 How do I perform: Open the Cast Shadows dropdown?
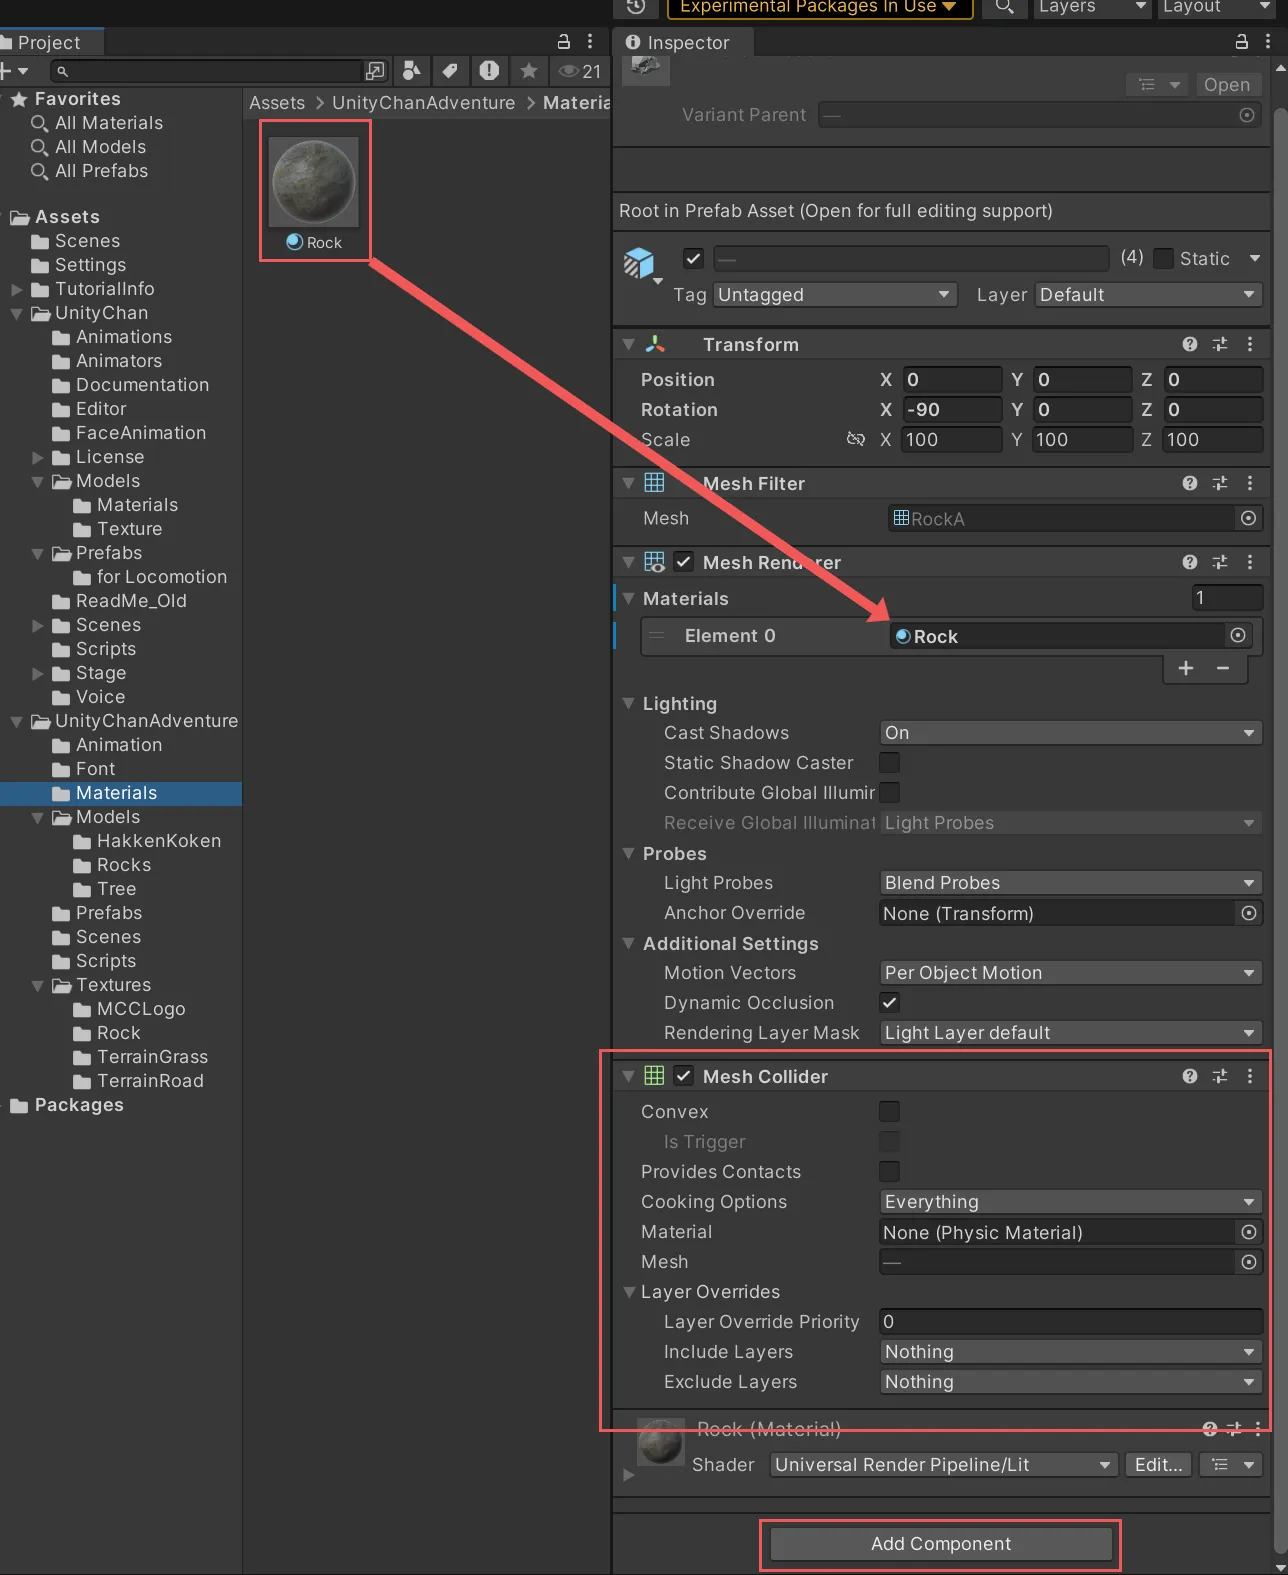1069,733
